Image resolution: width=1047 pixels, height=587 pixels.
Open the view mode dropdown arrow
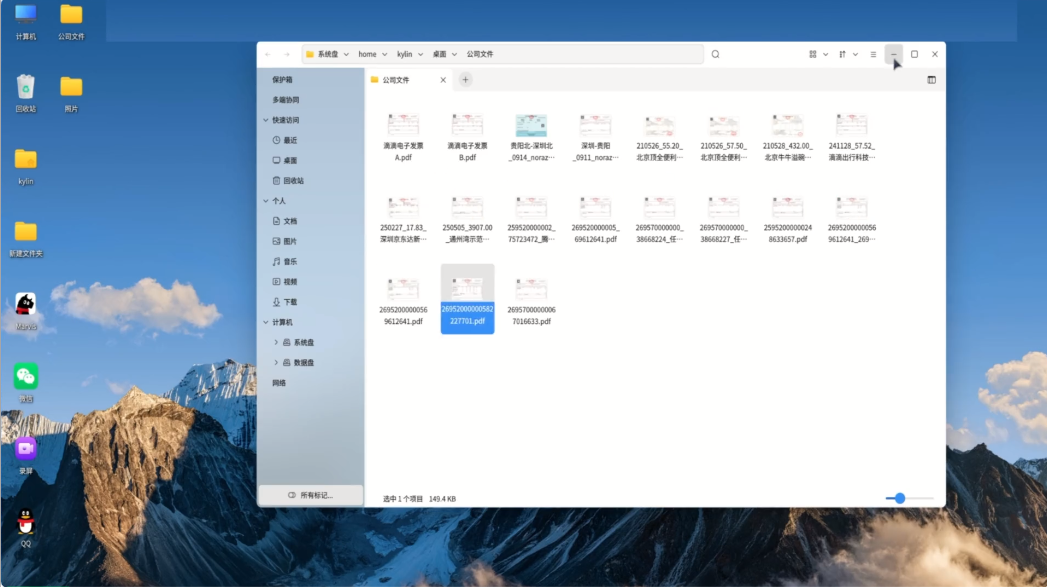[x=826, y=54]
